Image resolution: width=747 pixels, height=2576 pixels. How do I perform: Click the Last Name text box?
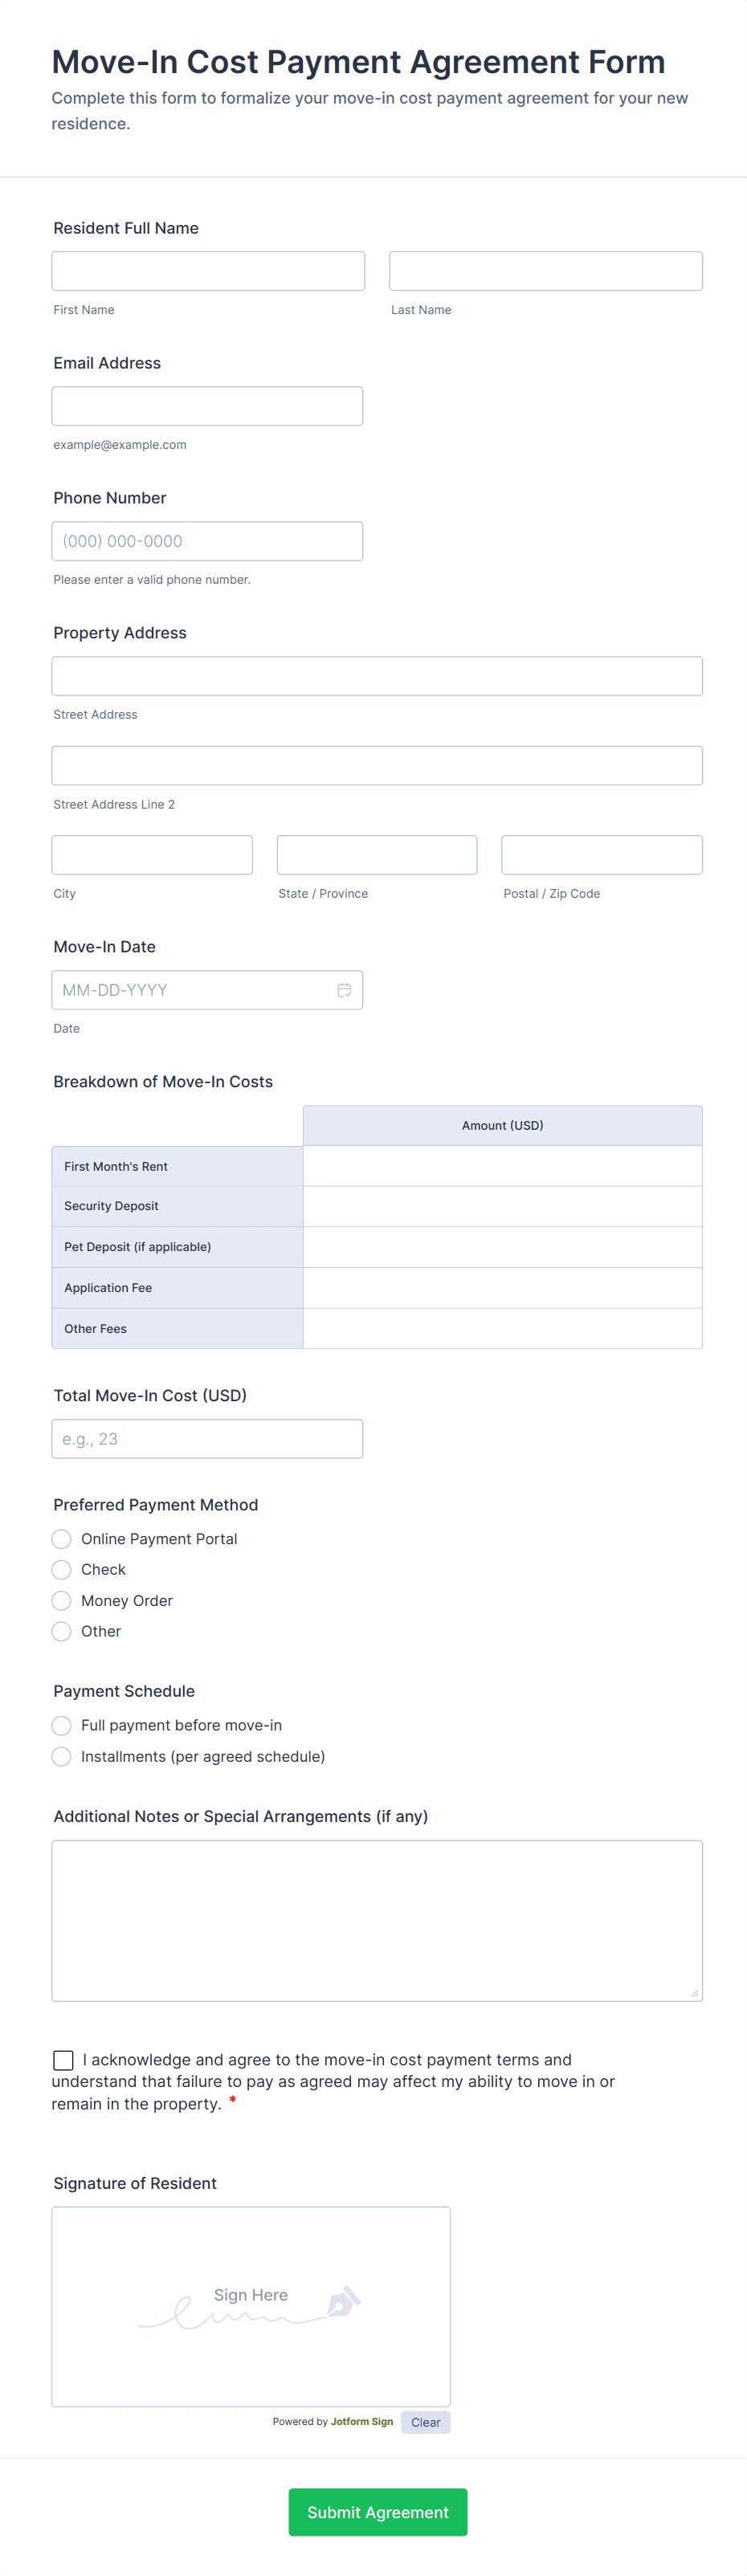[x=545, y=271]
